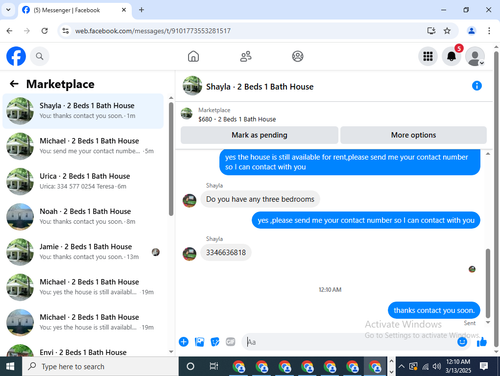The height and width of the screenshot is (376, 500).
Task: Bookmark this page star
Action: pos(447,31)
